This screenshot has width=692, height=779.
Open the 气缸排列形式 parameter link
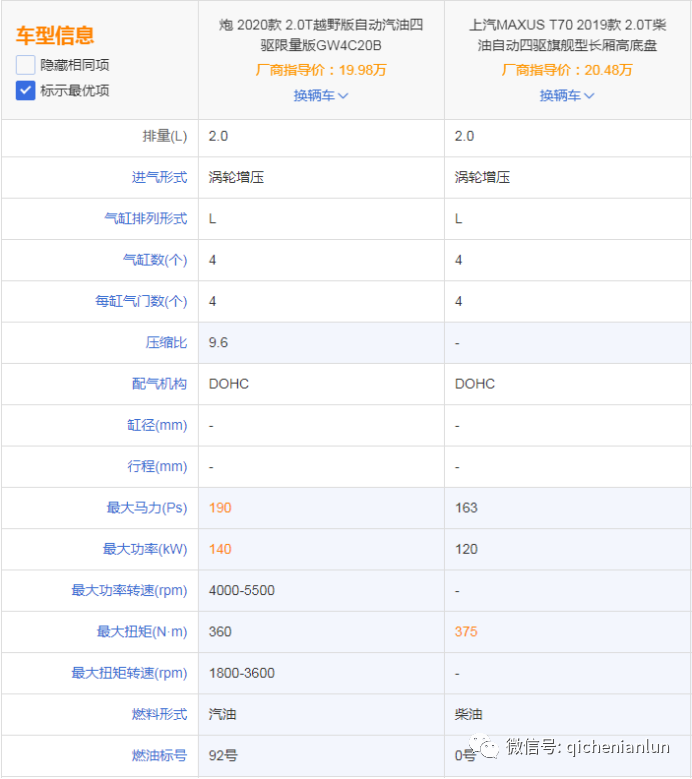(x=146, y=219)
